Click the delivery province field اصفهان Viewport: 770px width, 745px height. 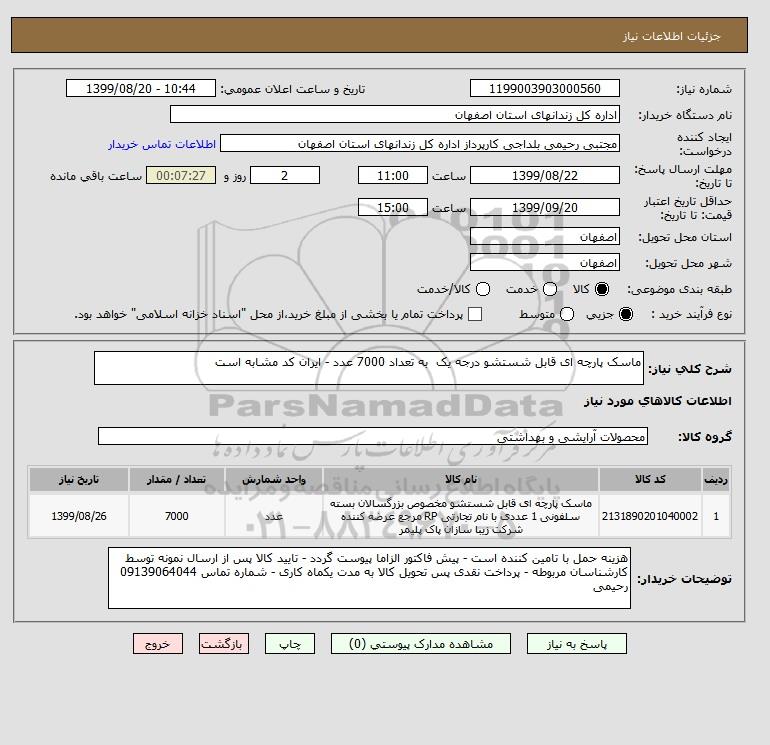point(545,237)
